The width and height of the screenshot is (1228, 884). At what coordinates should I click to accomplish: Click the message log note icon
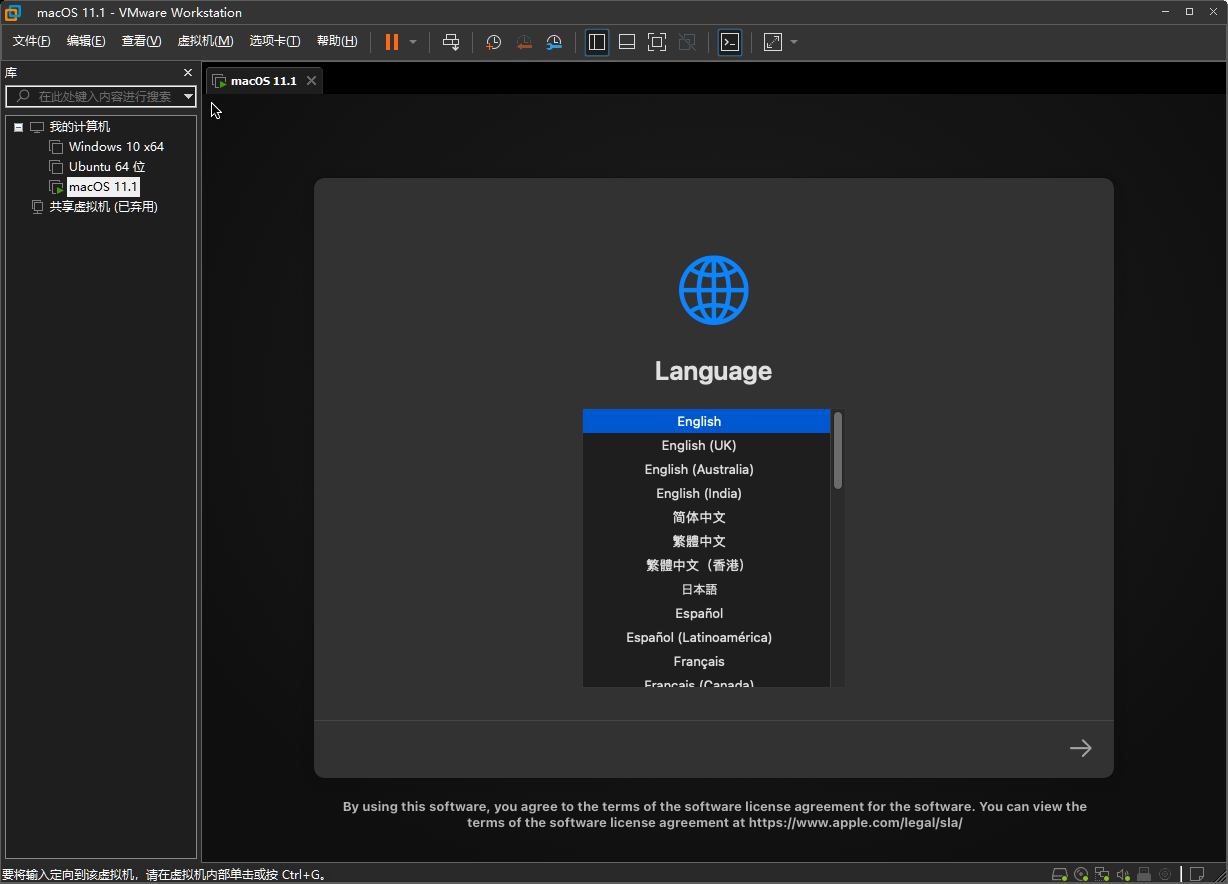coord(1197,874)
